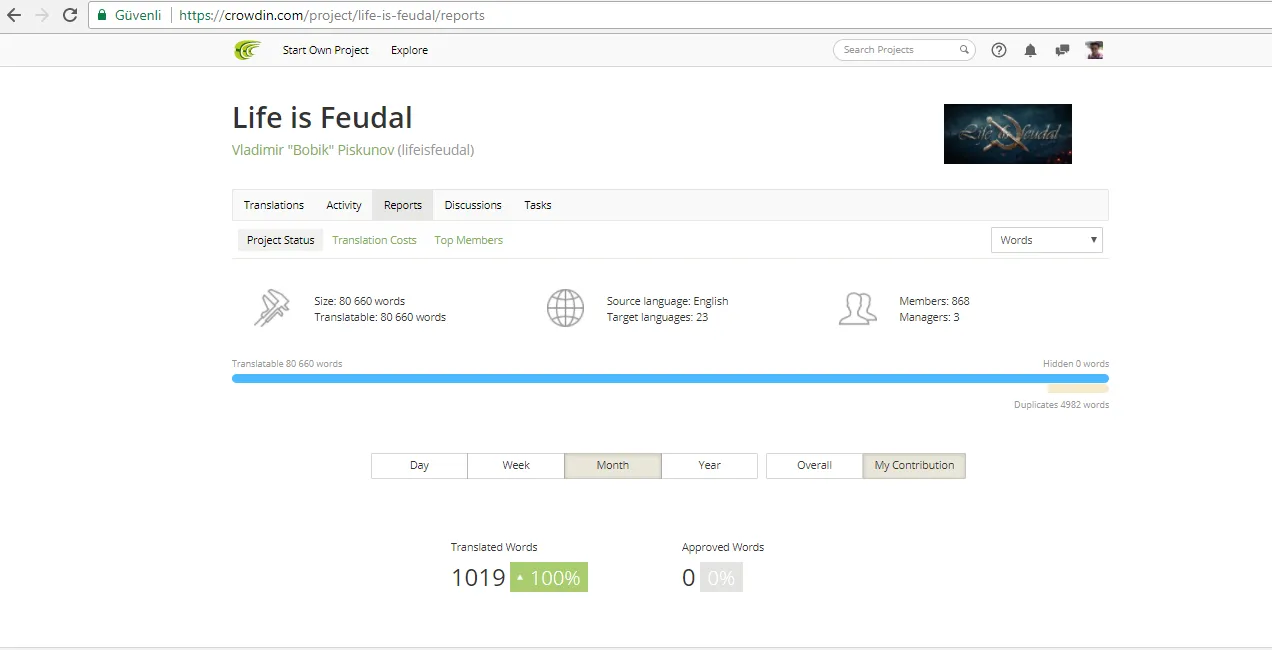Open the Discussions tab
Screen dimensions: 1272x650
point(473,205)
